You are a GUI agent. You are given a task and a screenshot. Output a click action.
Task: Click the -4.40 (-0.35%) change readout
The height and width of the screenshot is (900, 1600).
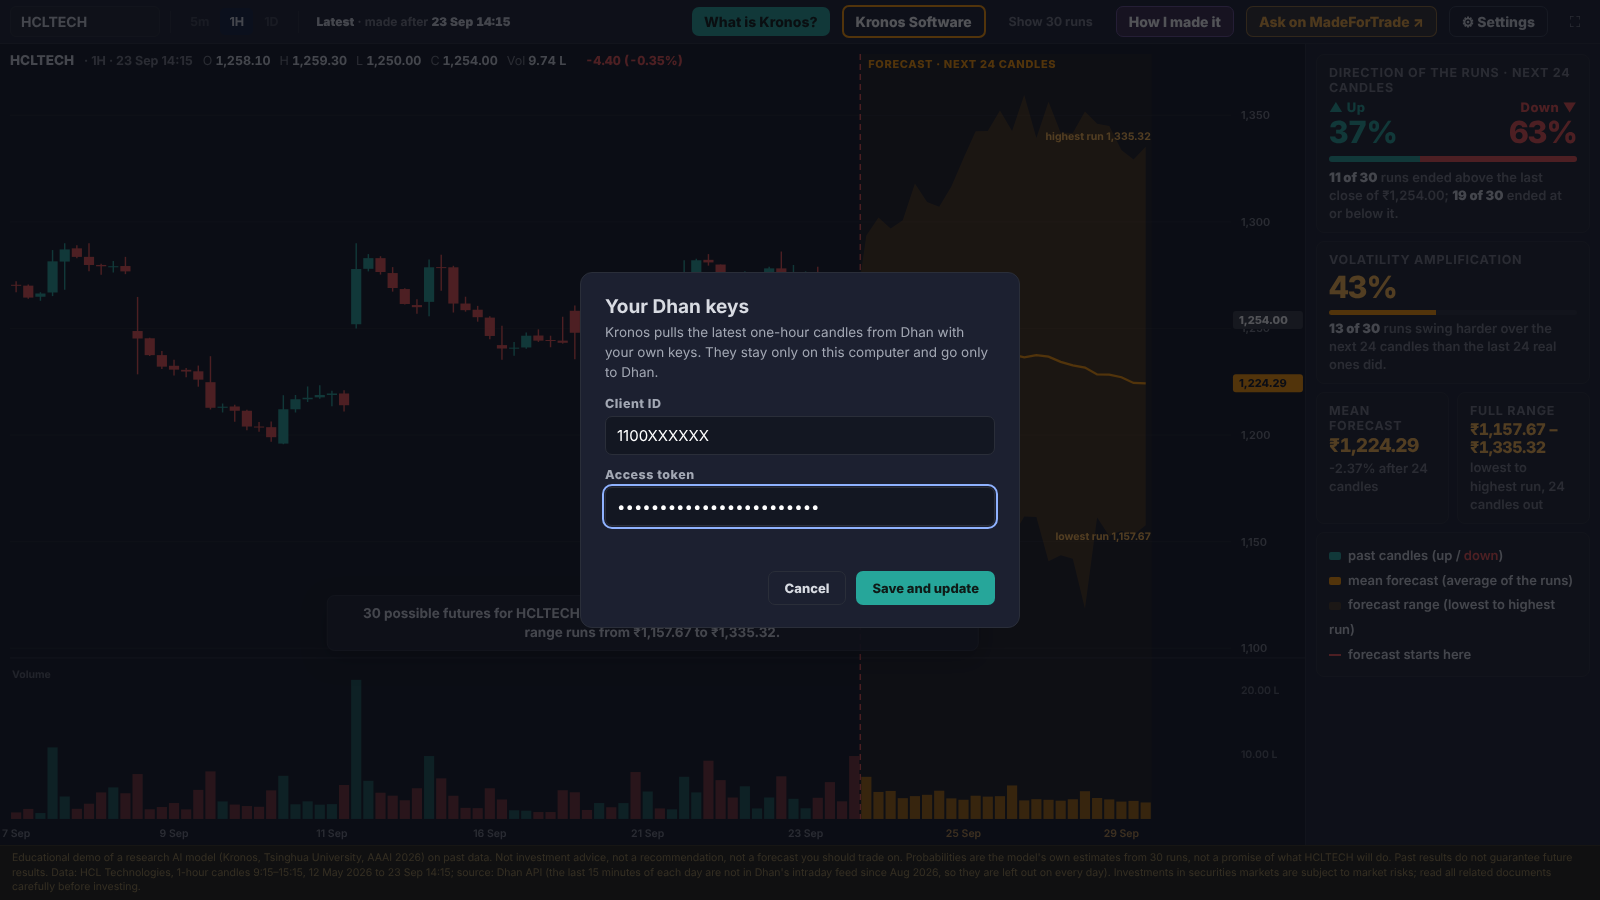634,61
